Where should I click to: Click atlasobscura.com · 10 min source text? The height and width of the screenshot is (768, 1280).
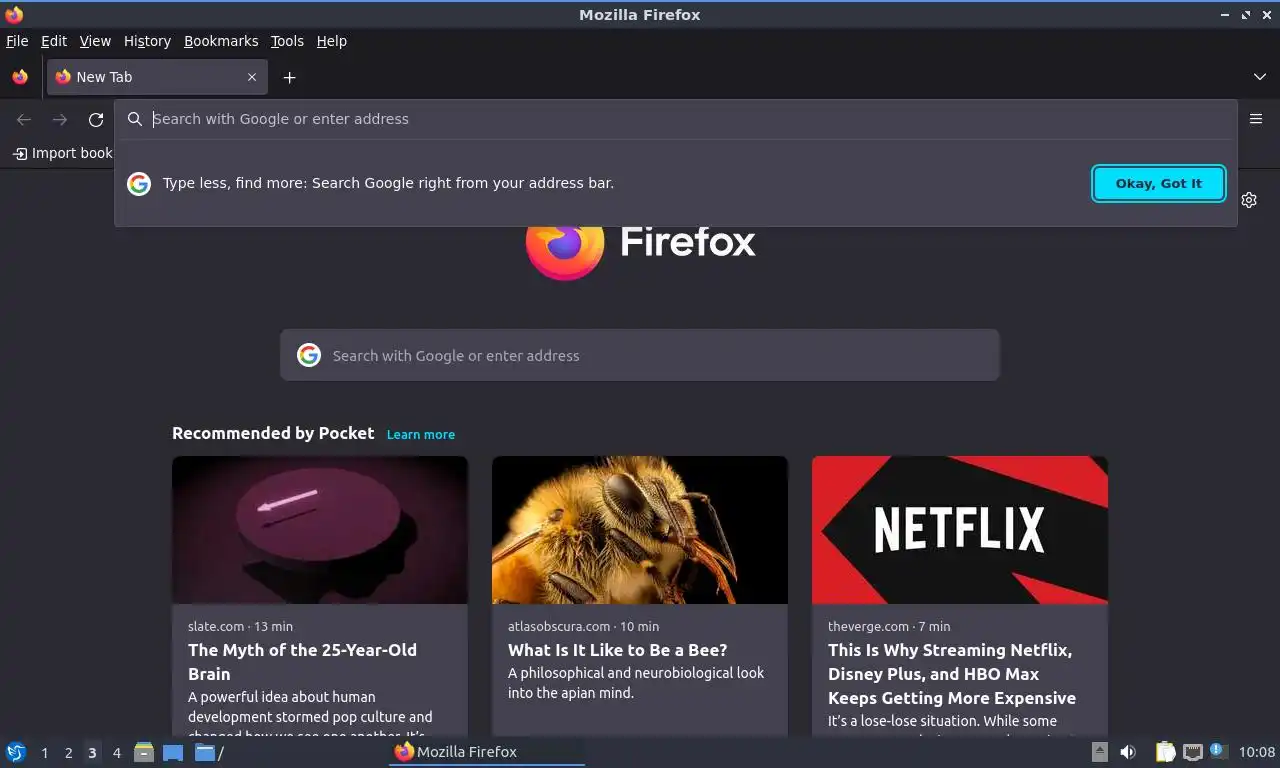tap(583, 626)
